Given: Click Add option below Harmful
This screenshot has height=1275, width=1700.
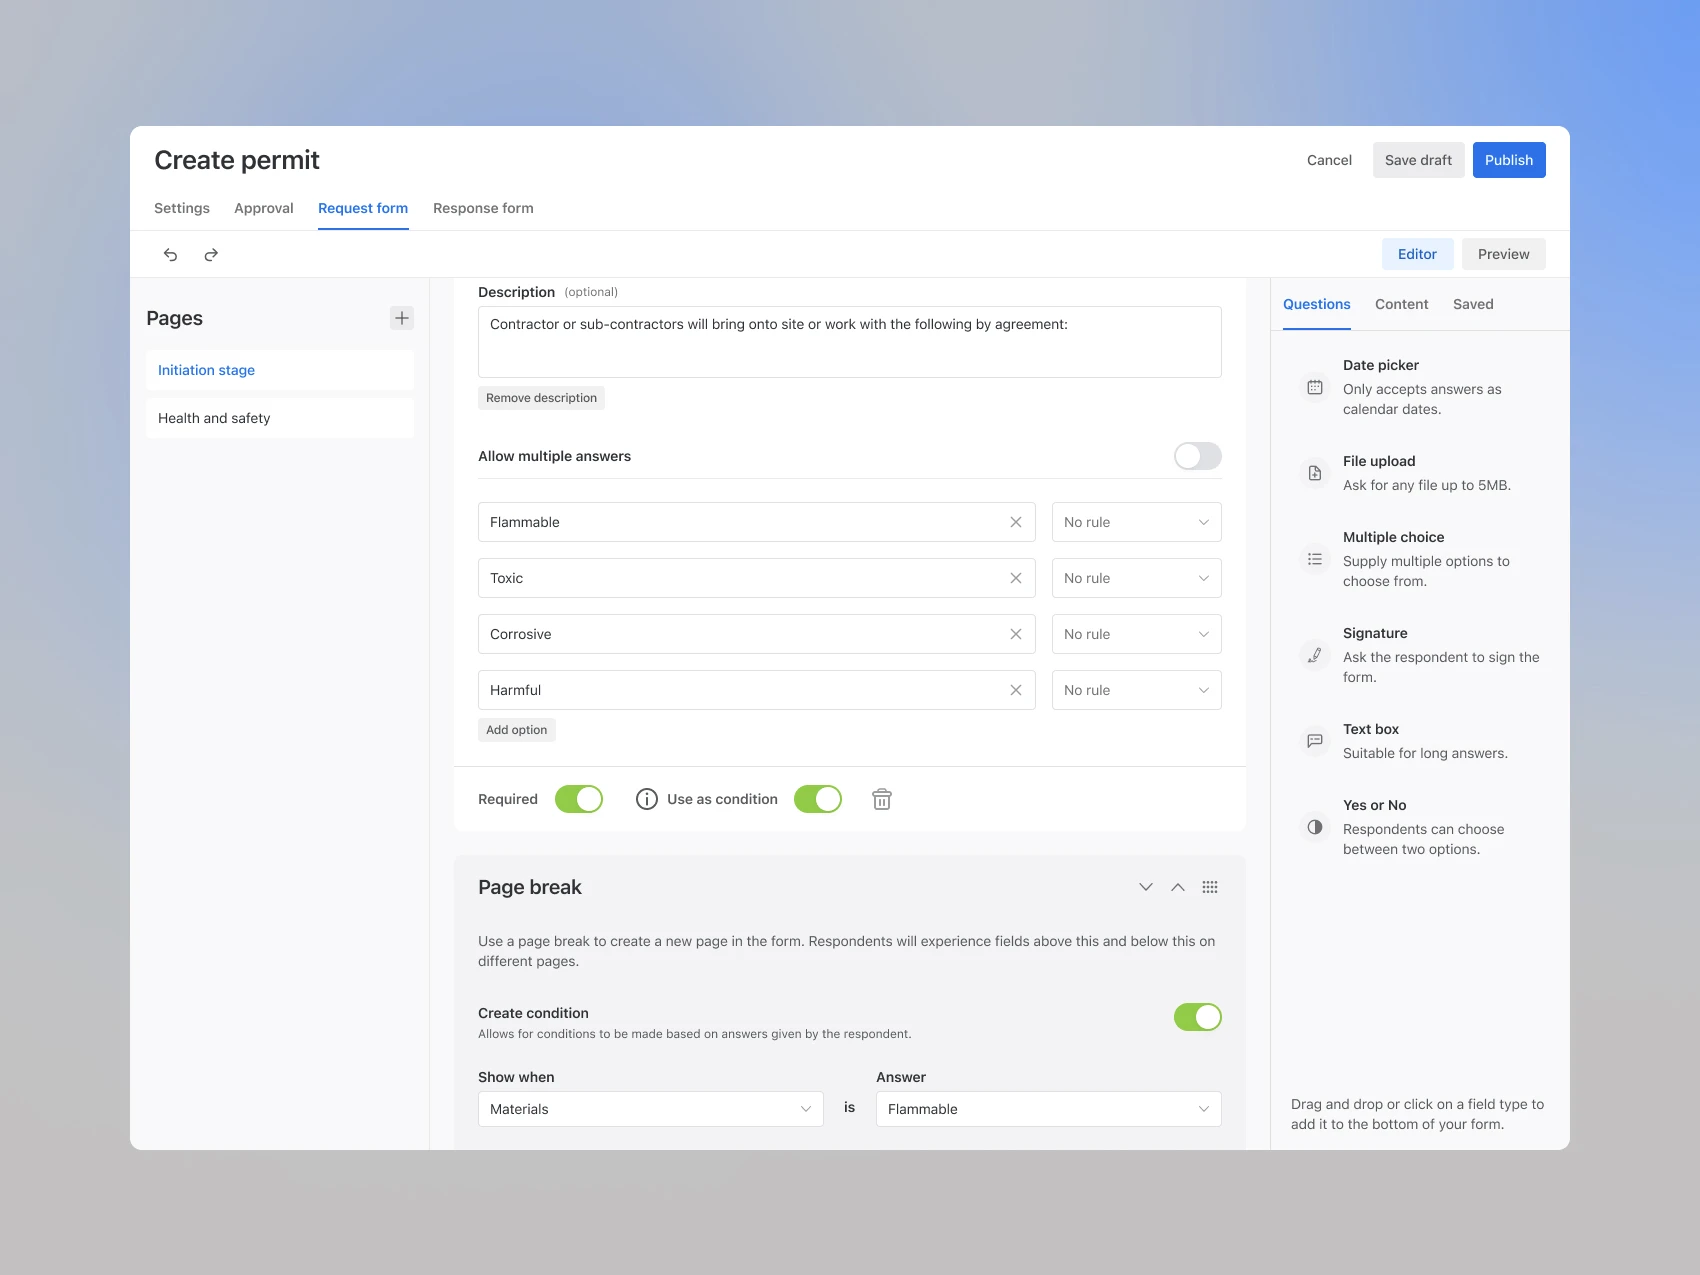Looking at the screenshot, I should [516, 729].
